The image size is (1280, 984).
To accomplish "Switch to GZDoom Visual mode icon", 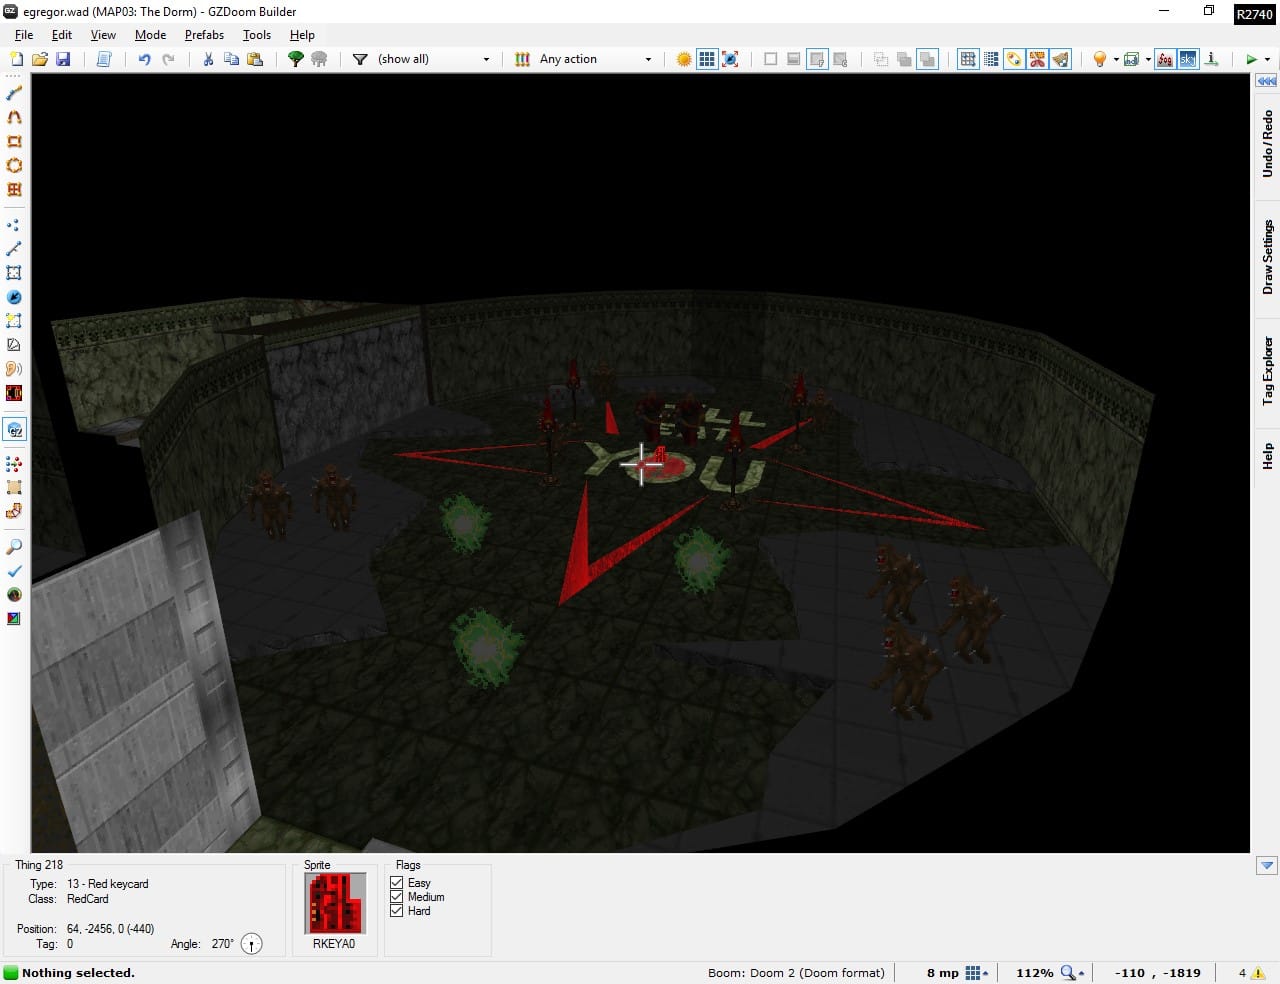I will pyautogui.click(x=14, y=430).
